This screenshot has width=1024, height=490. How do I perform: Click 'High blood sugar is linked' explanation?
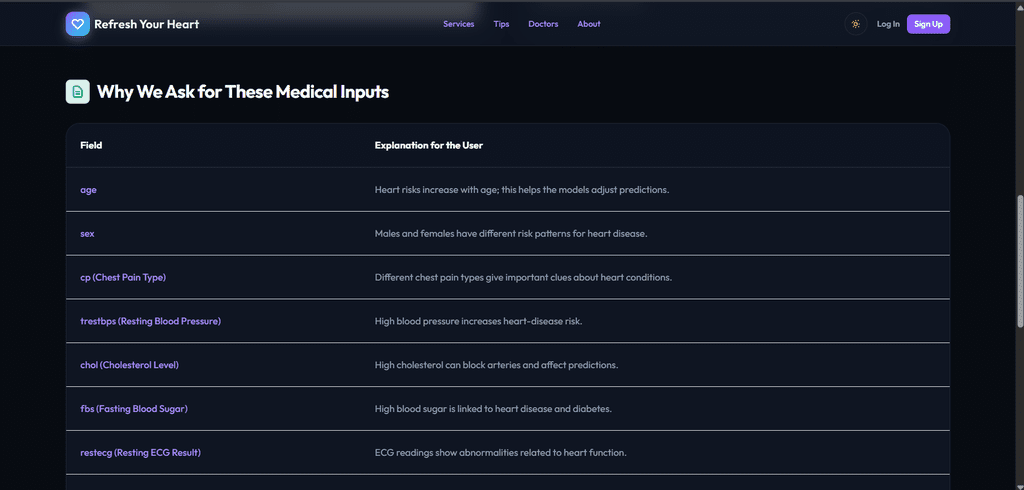[x=493, y=408]
